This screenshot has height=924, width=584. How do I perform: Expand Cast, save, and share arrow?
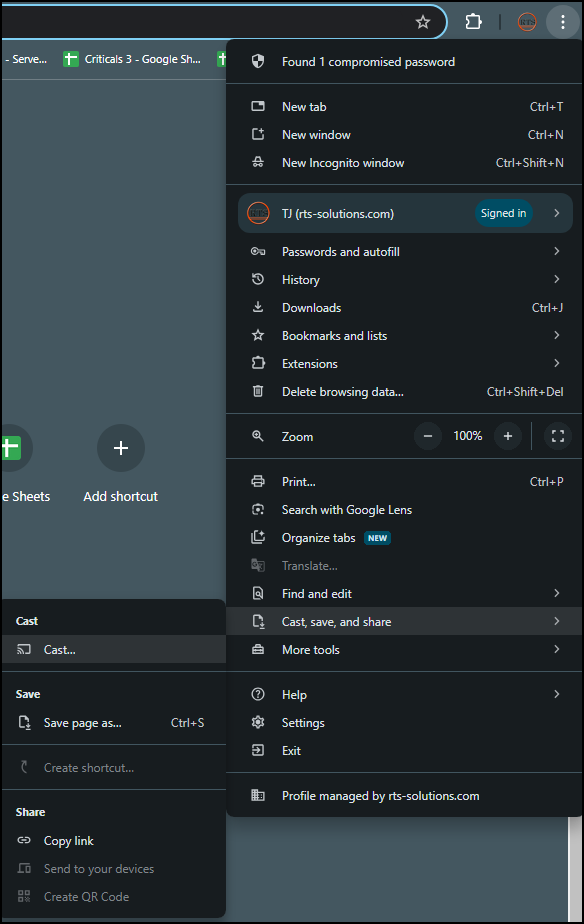point(557,621)
